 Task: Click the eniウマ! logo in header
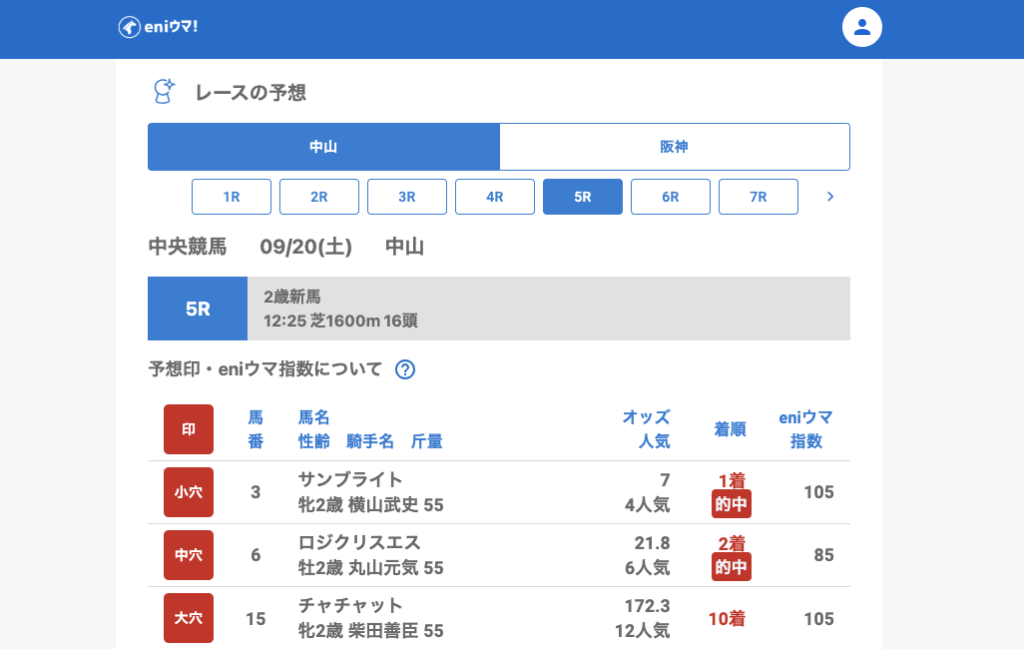click(158, 27)
